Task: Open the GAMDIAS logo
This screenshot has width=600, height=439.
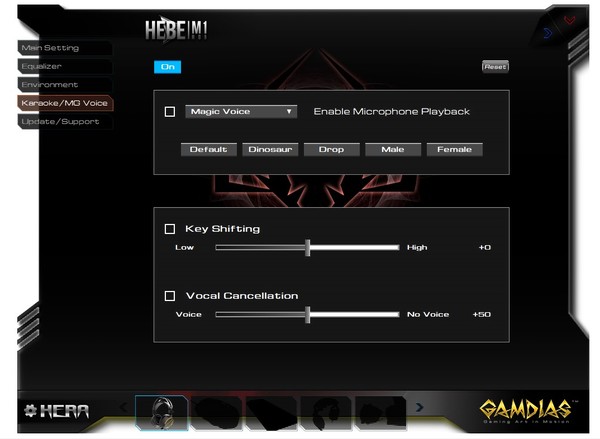Action: 528,411
